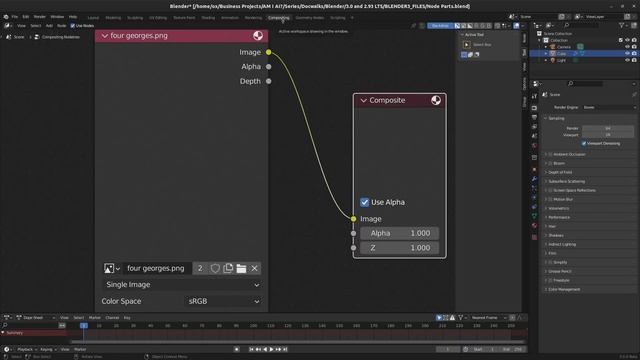Open the Particles properties tab icon
The image size is (640, 360).
click(x=534, y=188)
